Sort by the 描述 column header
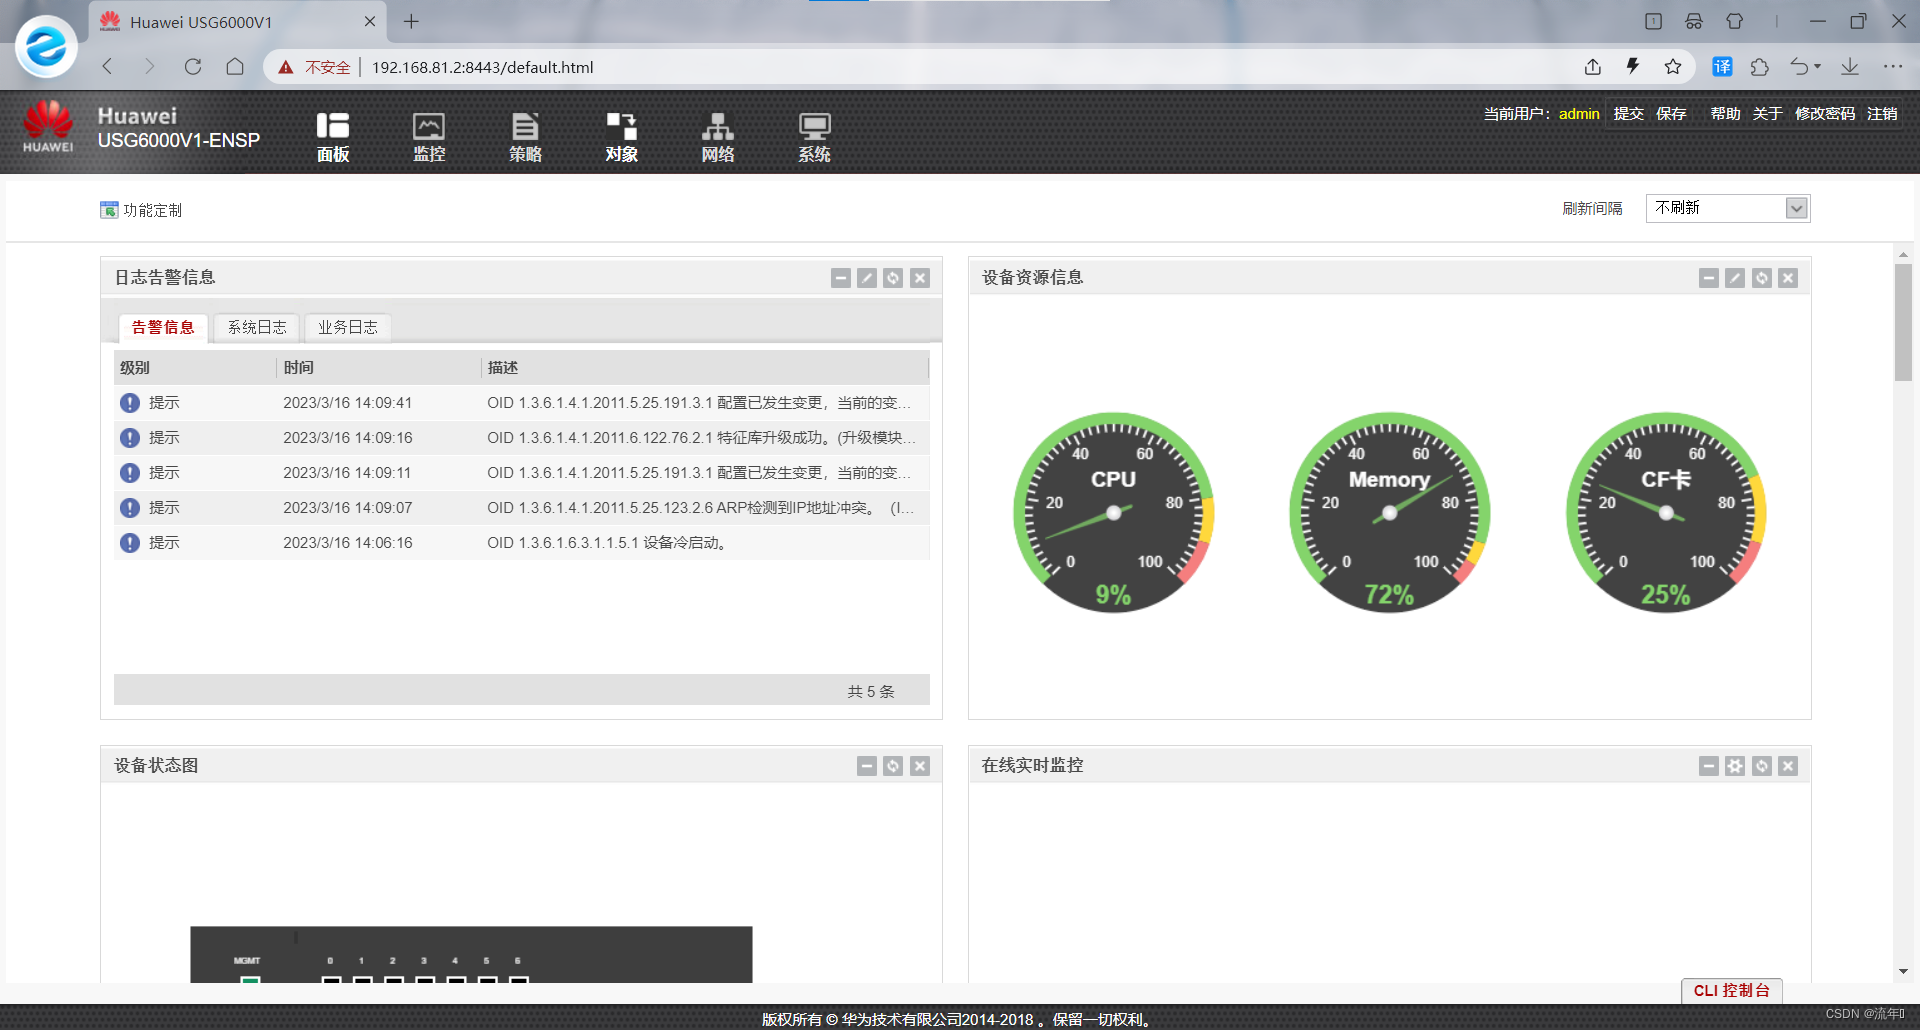Viewport: 1920px width, 1030px height. 705,368
